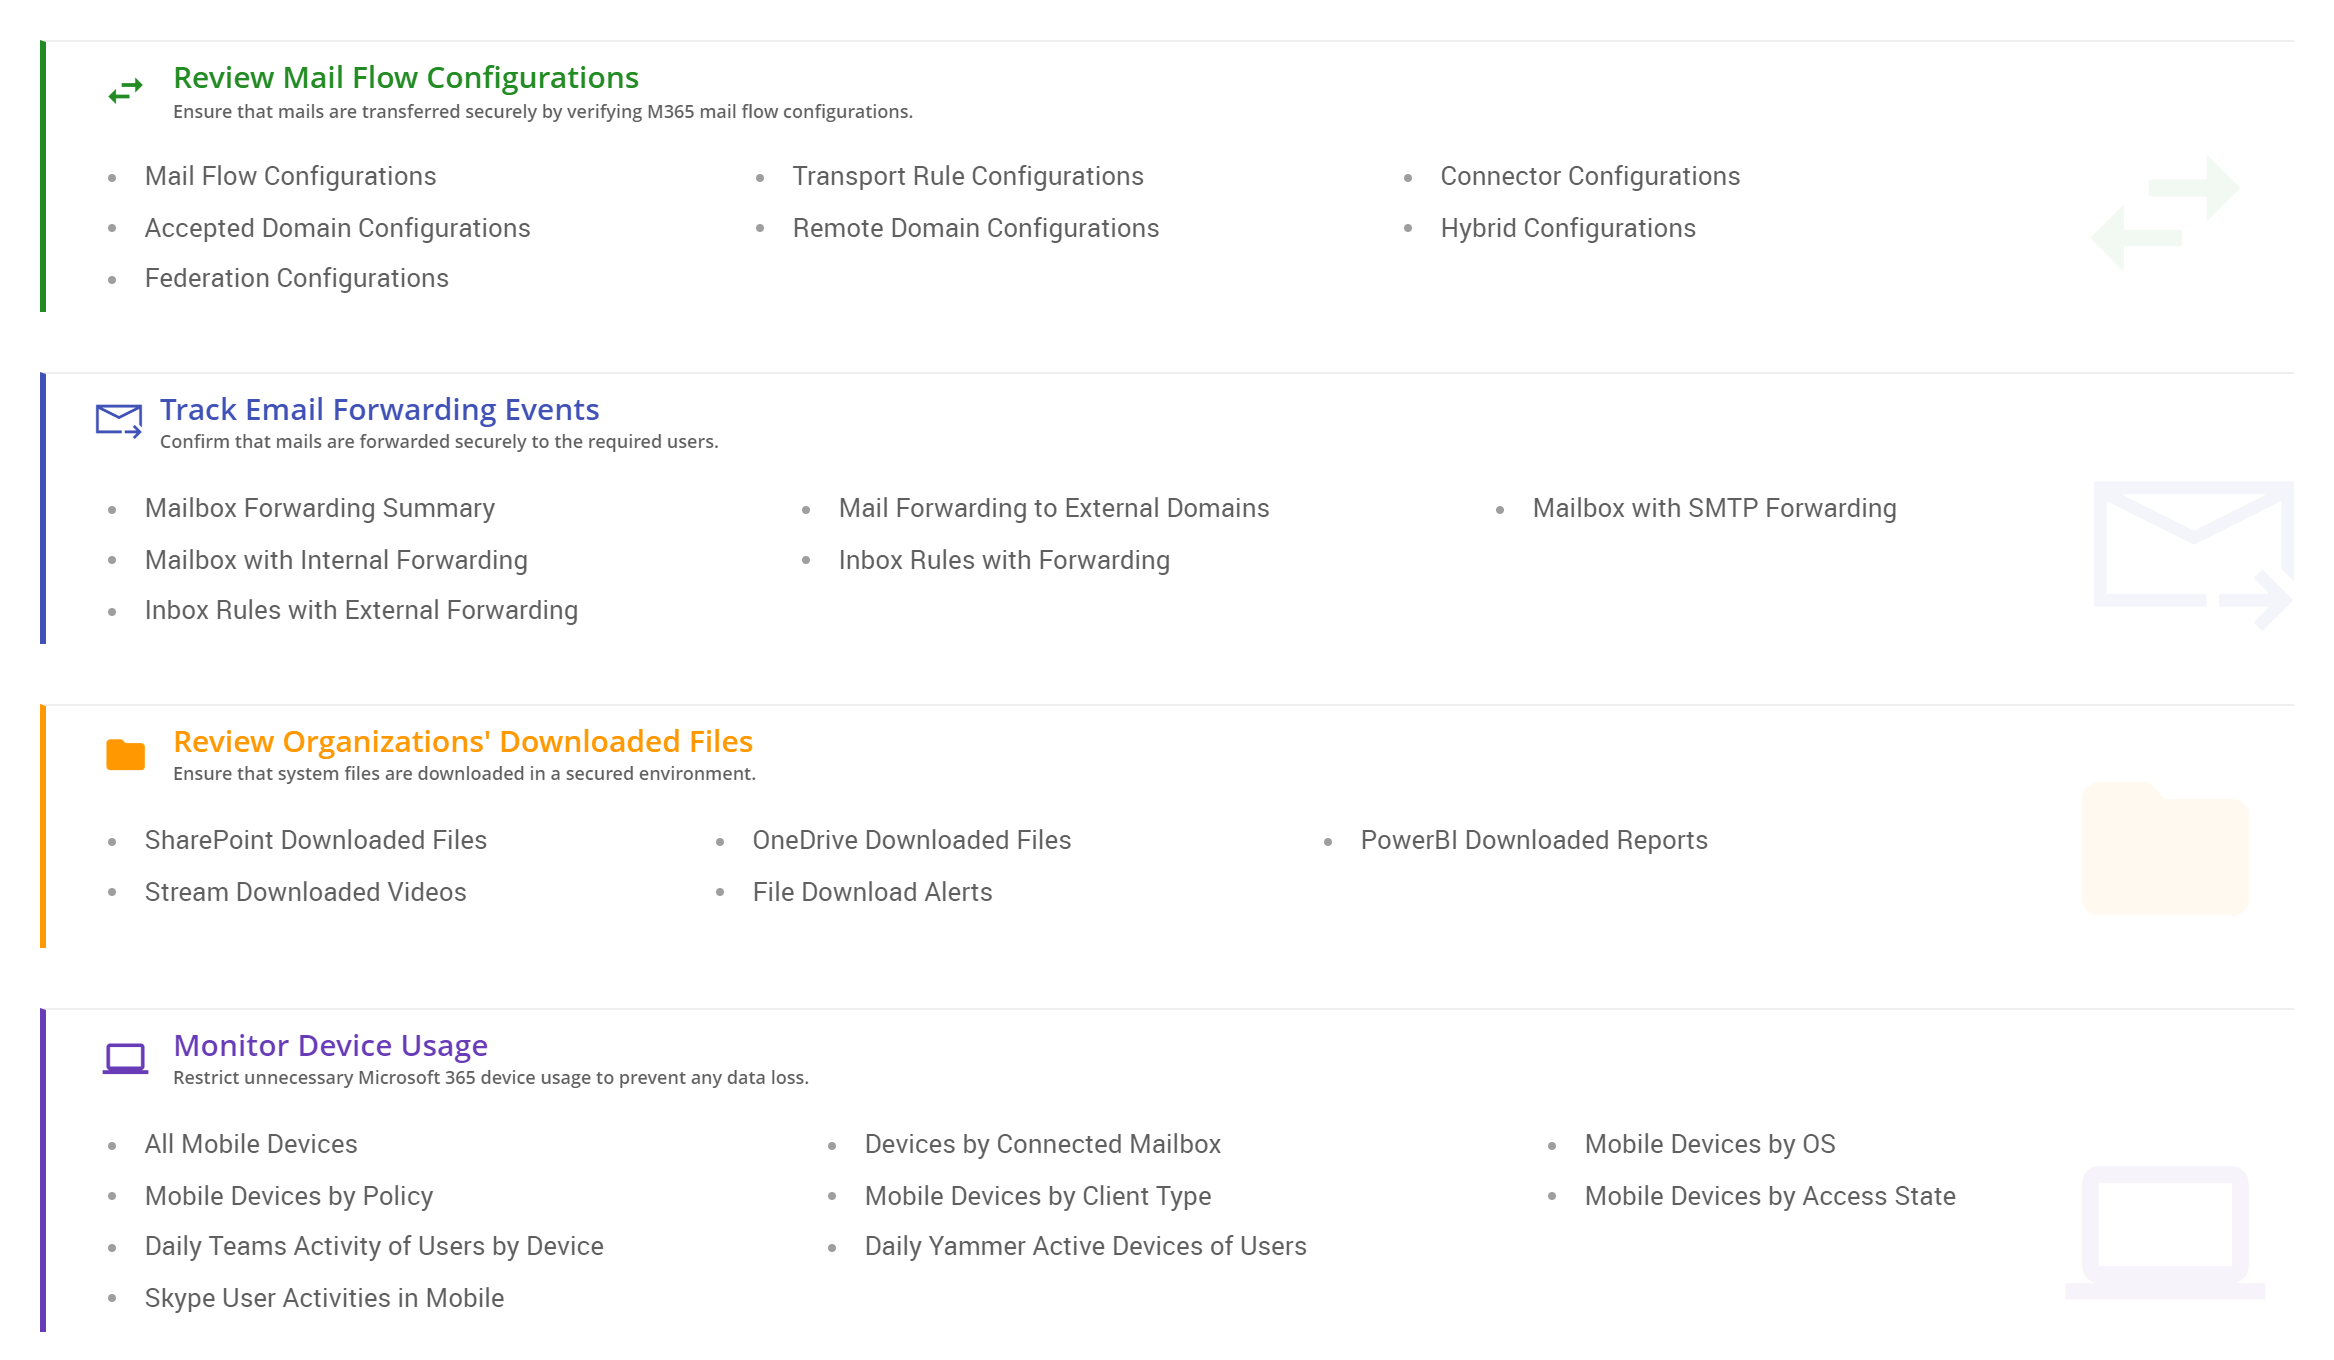Click the faded green arrows watermark icon
Image resolution: width=2334 pixels, height=1360 pixels.
coord(2165,212)
